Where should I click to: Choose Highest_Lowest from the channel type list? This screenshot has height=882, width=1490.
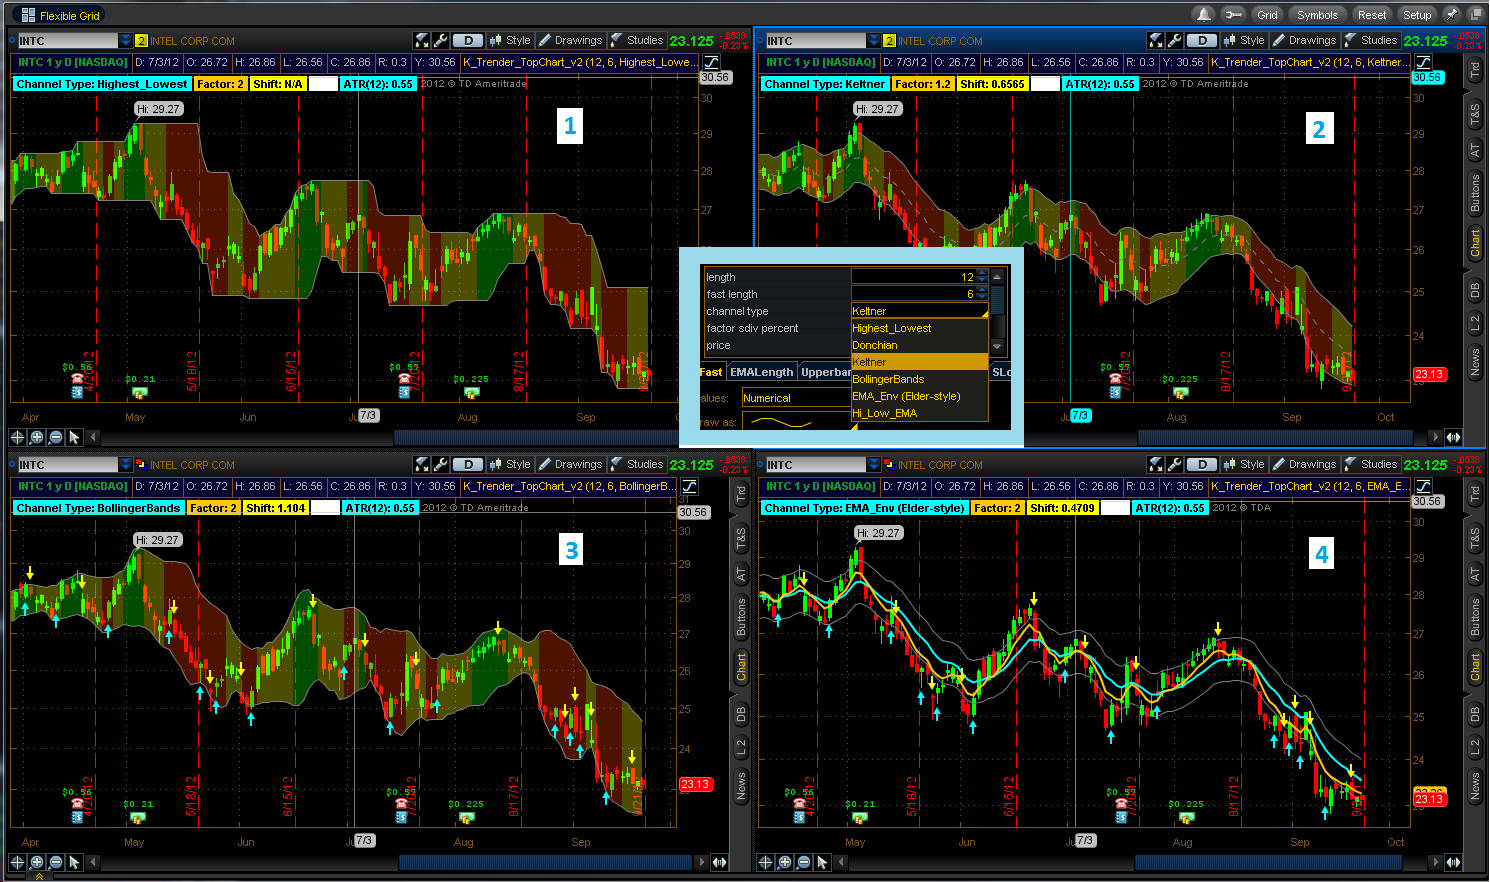[x=919, y=328]
